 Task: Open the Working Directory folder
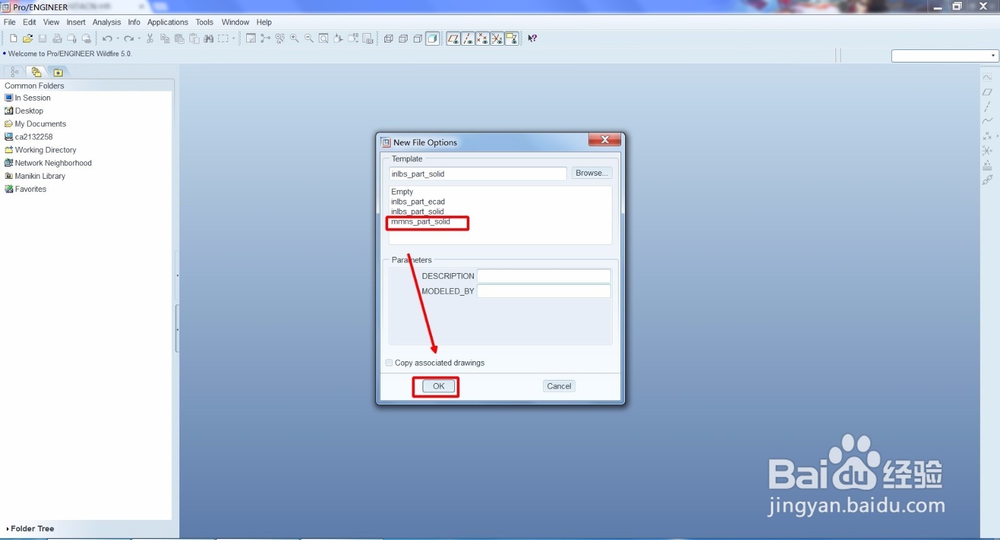point(40,150)
